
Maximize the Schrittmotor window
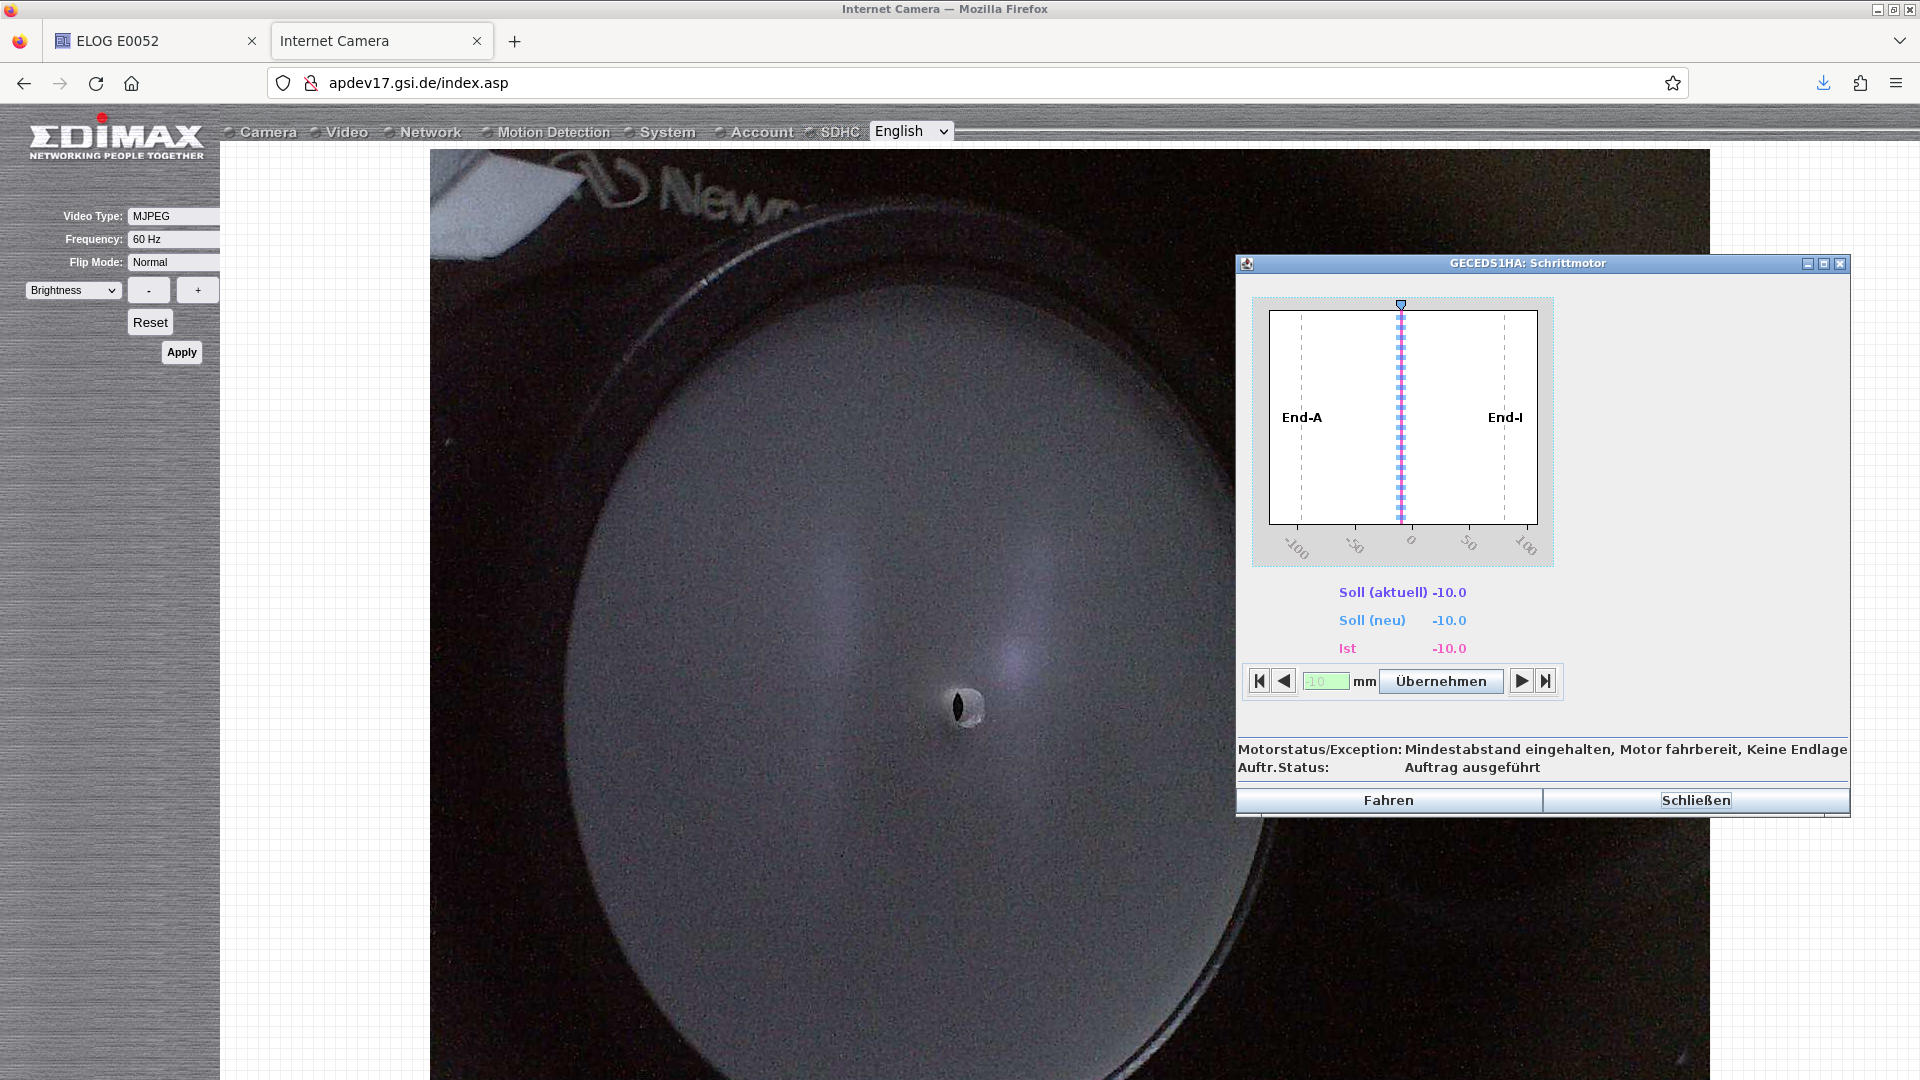(x=1824, y=264)
